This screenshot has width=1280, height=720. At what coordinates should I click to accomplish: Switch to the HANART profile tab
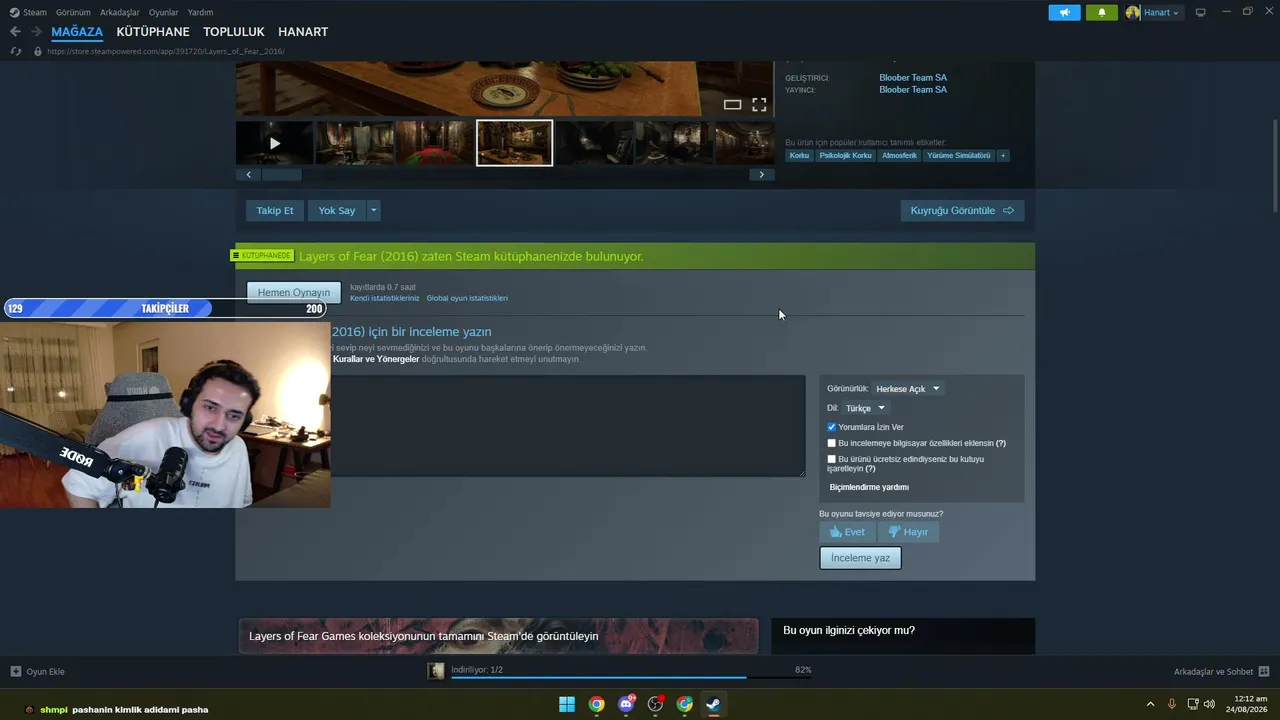pyautogui.click(x=303, y=32)
